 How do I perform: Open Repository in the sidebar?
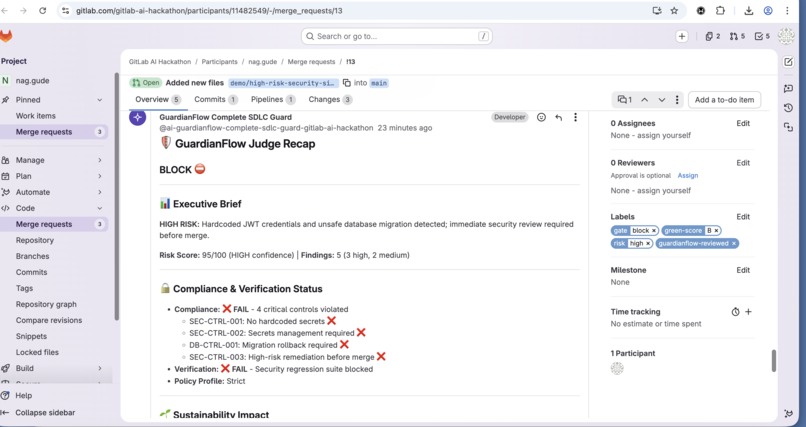click(34, 240)
